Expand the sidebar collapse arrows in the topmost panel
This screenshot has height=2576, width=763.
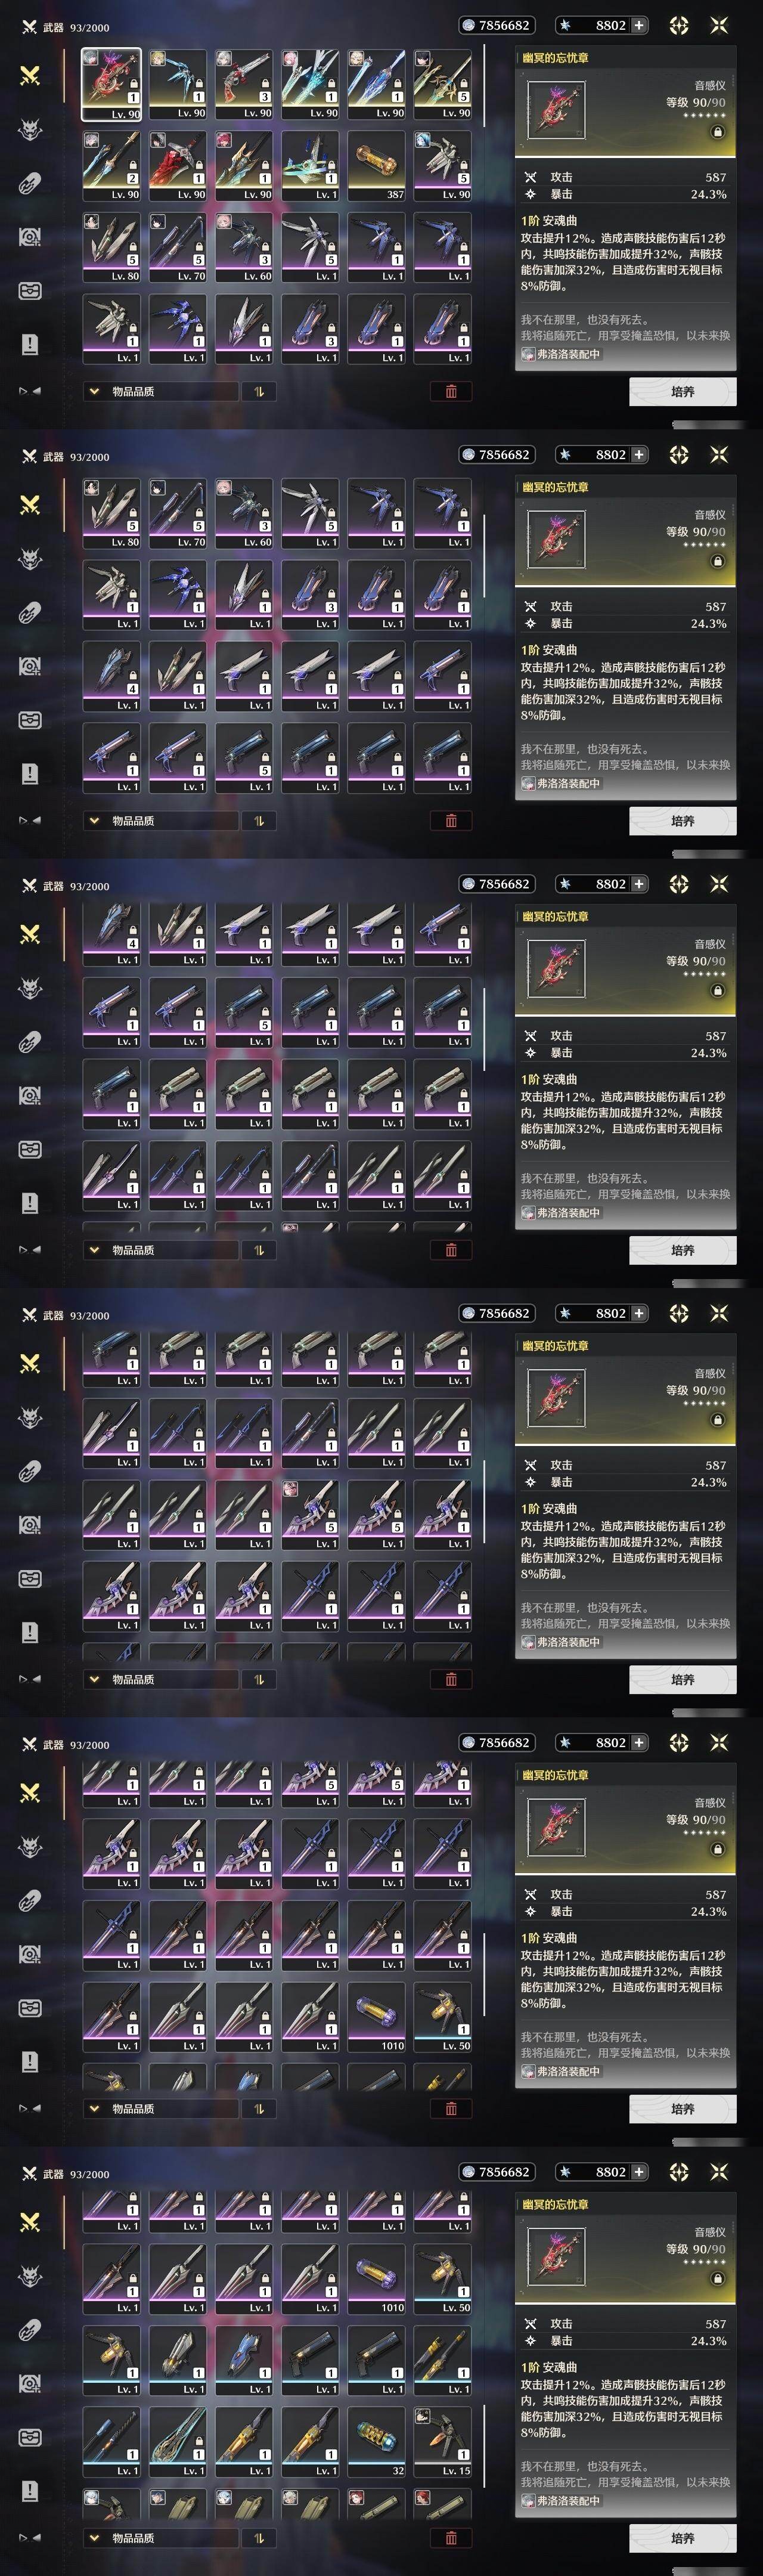click(x=30, y=391)
